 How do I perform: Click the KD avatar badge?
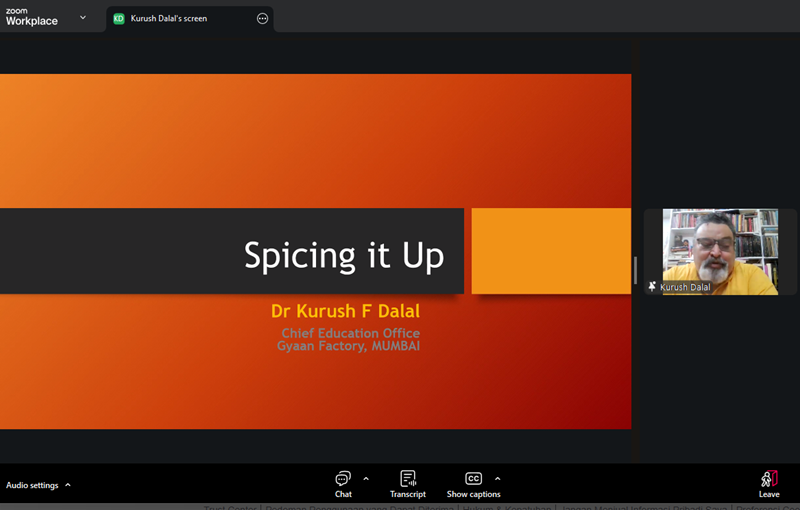(119, 19)
